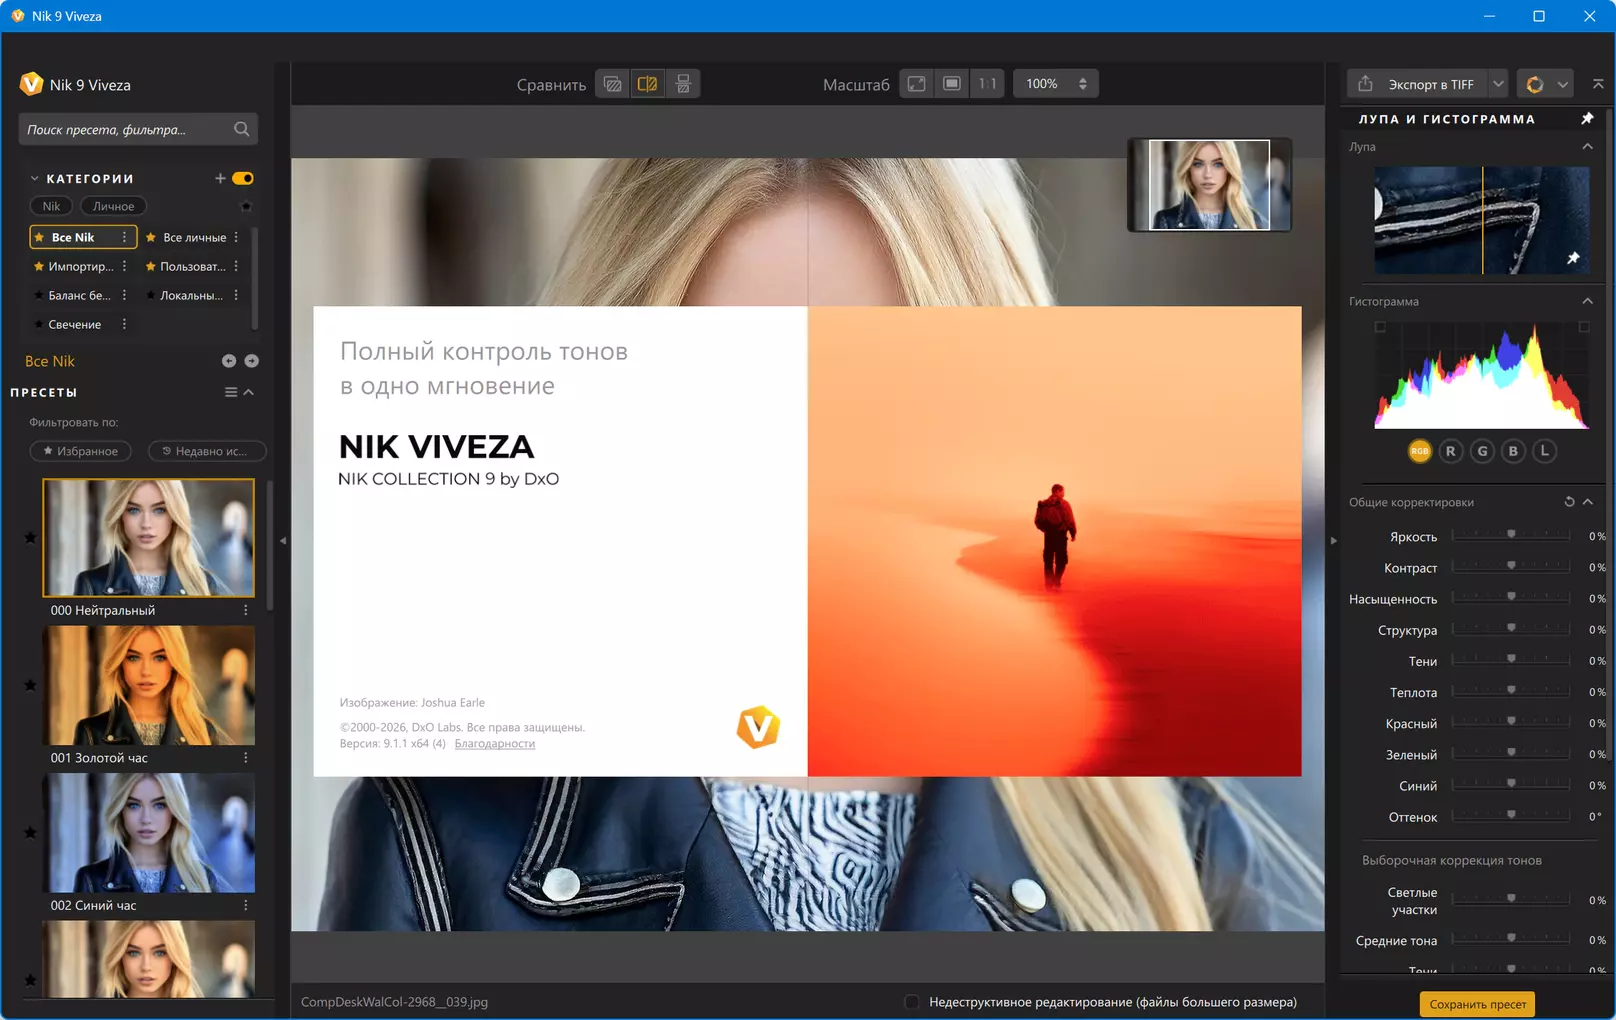Apply the 000 Нейтральный preset thumbnail
This screenshot has width=1616, height=1020.
click(148, 538)
